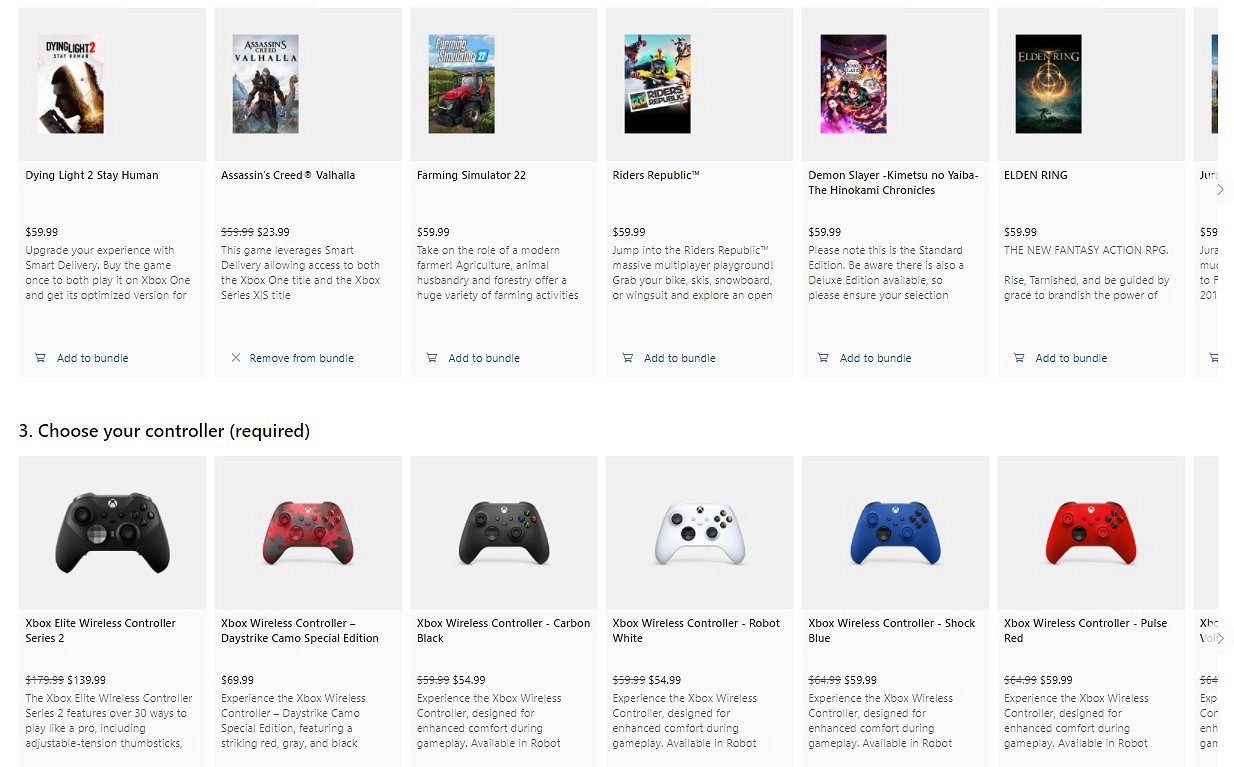
Task: Click the cart icon under Demon Slayer
Action: pyautogui.click(x=824, y=358)
